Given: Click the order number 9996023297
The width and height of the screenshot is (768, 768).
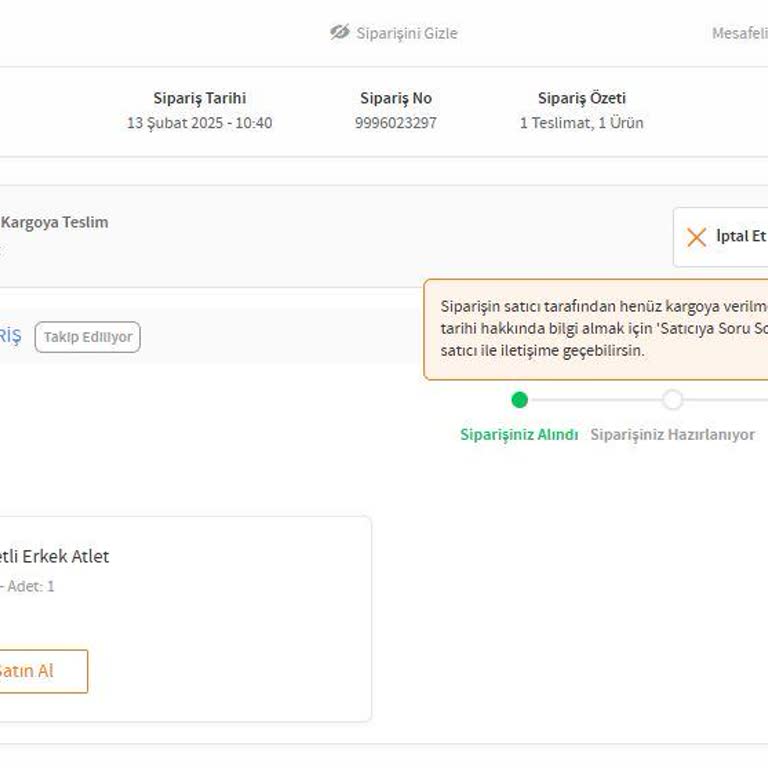Looking at the screenshot, I should pos(396,123).
